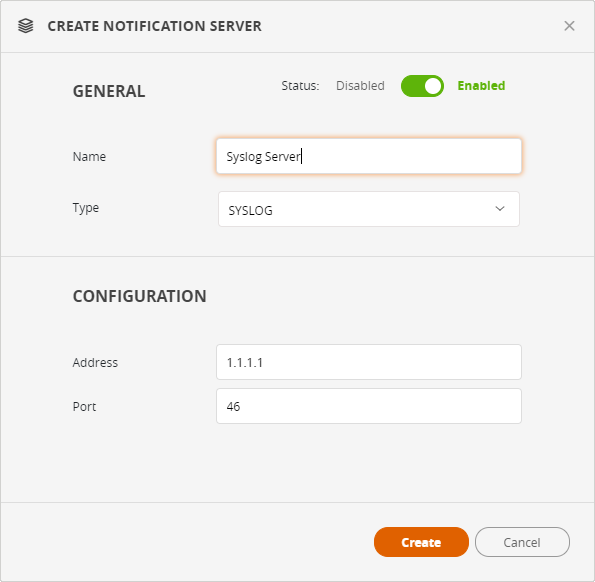Viewport: 595px width, 582px height.
Task: Click the CONFIGURATION section heading
Action: pos(140,296)
